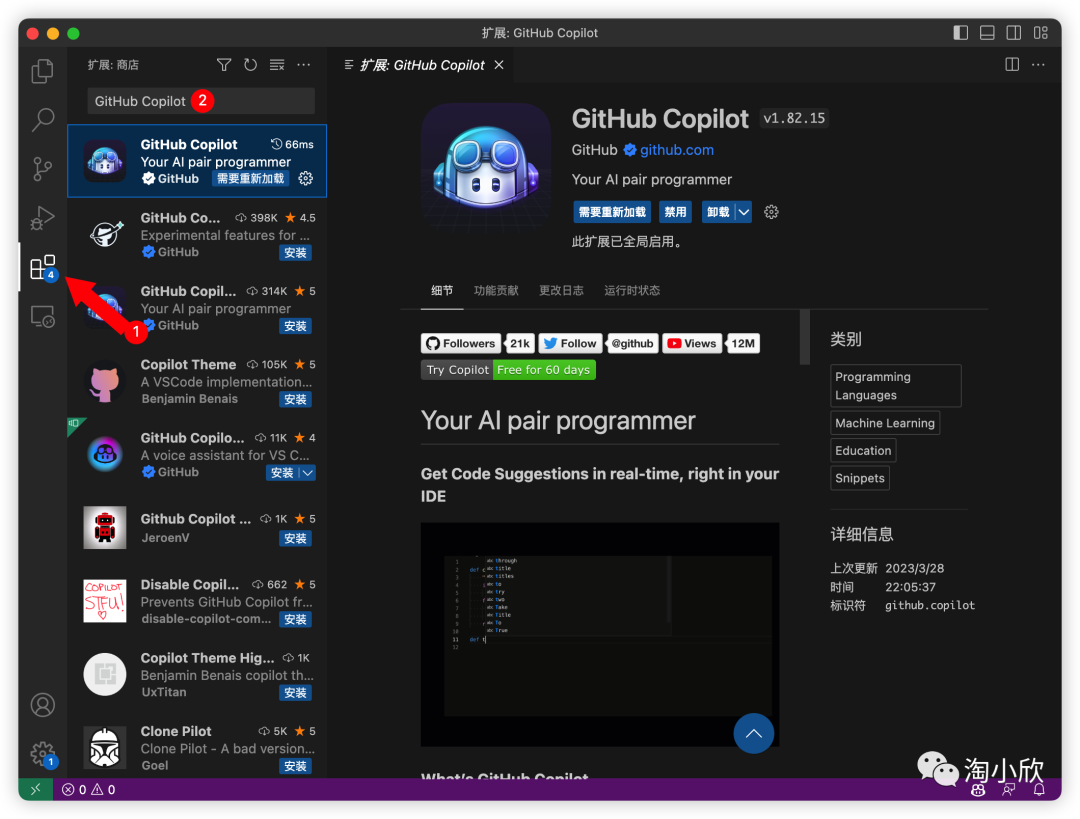Open remote window indicator in status bar
This screenshot has height=819, width=1080.
pos(36,789)
